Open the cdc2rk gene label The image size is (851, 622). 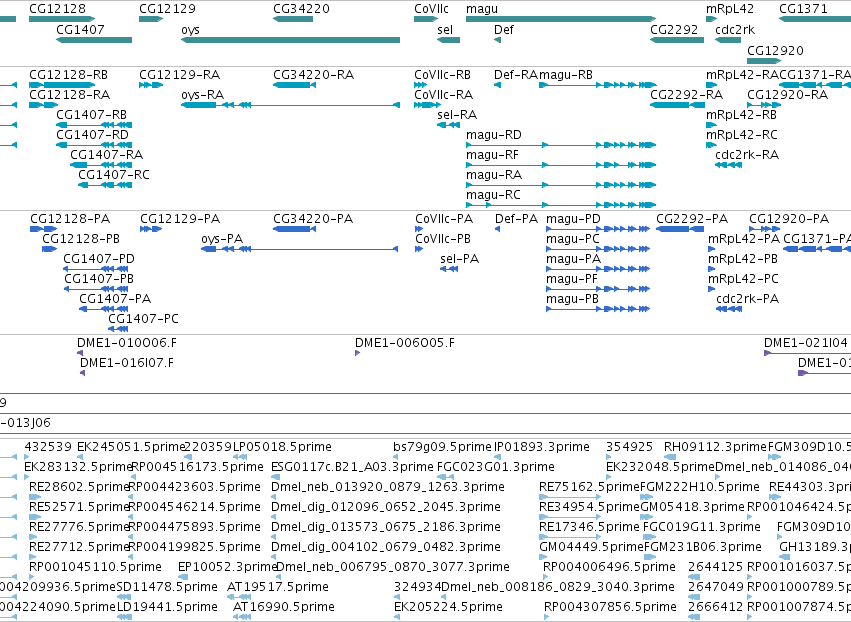click(x=735, y=29)
